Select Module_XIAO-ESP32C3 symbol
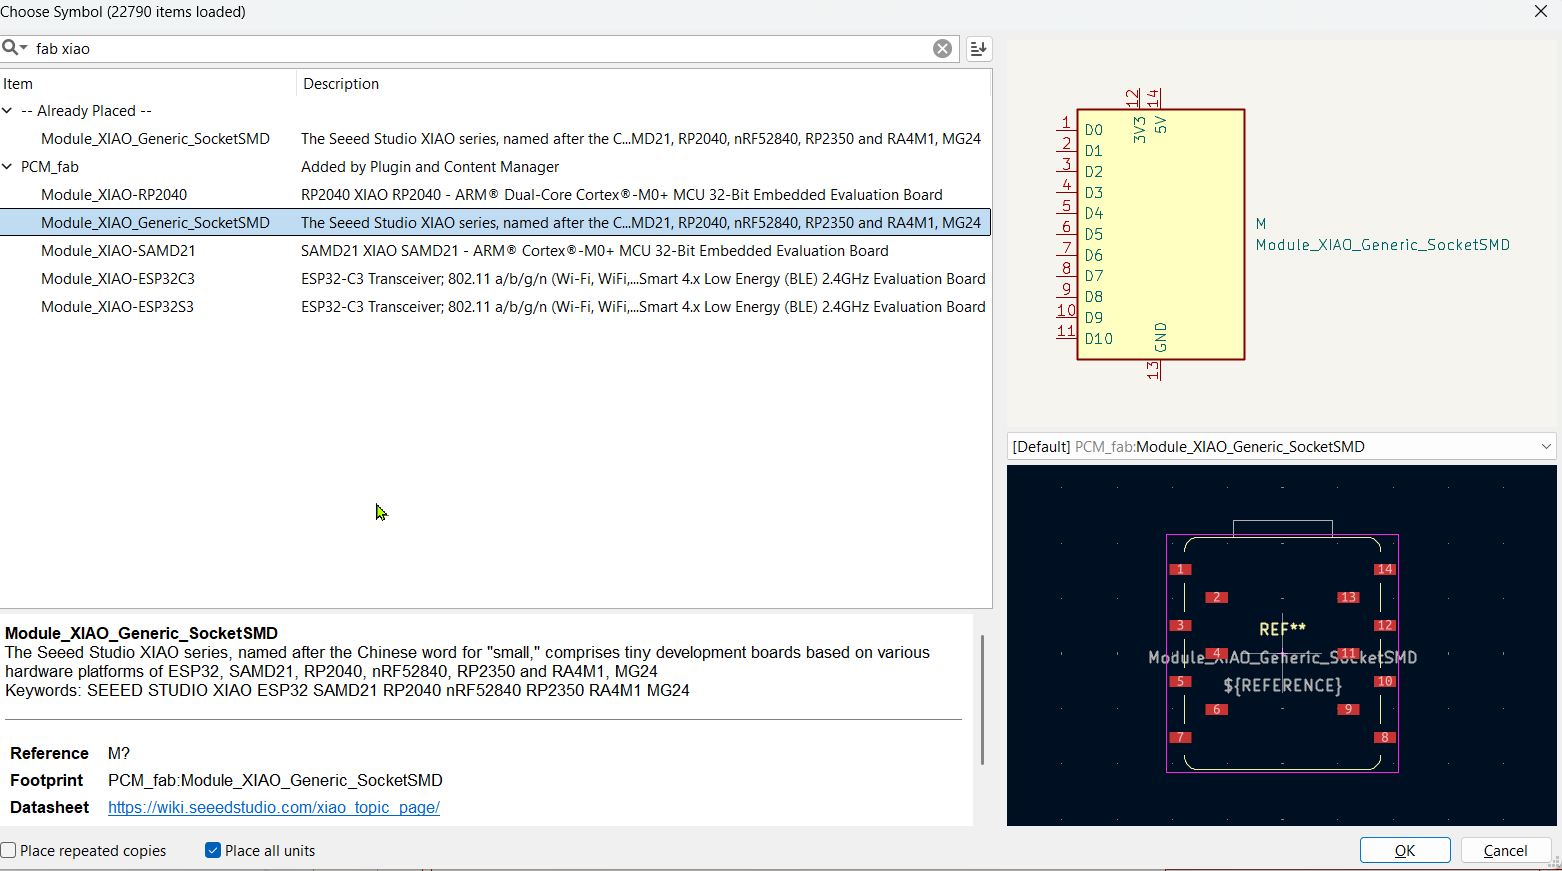1562x871 pixels. pyautogui.click(x=118, y=279)
